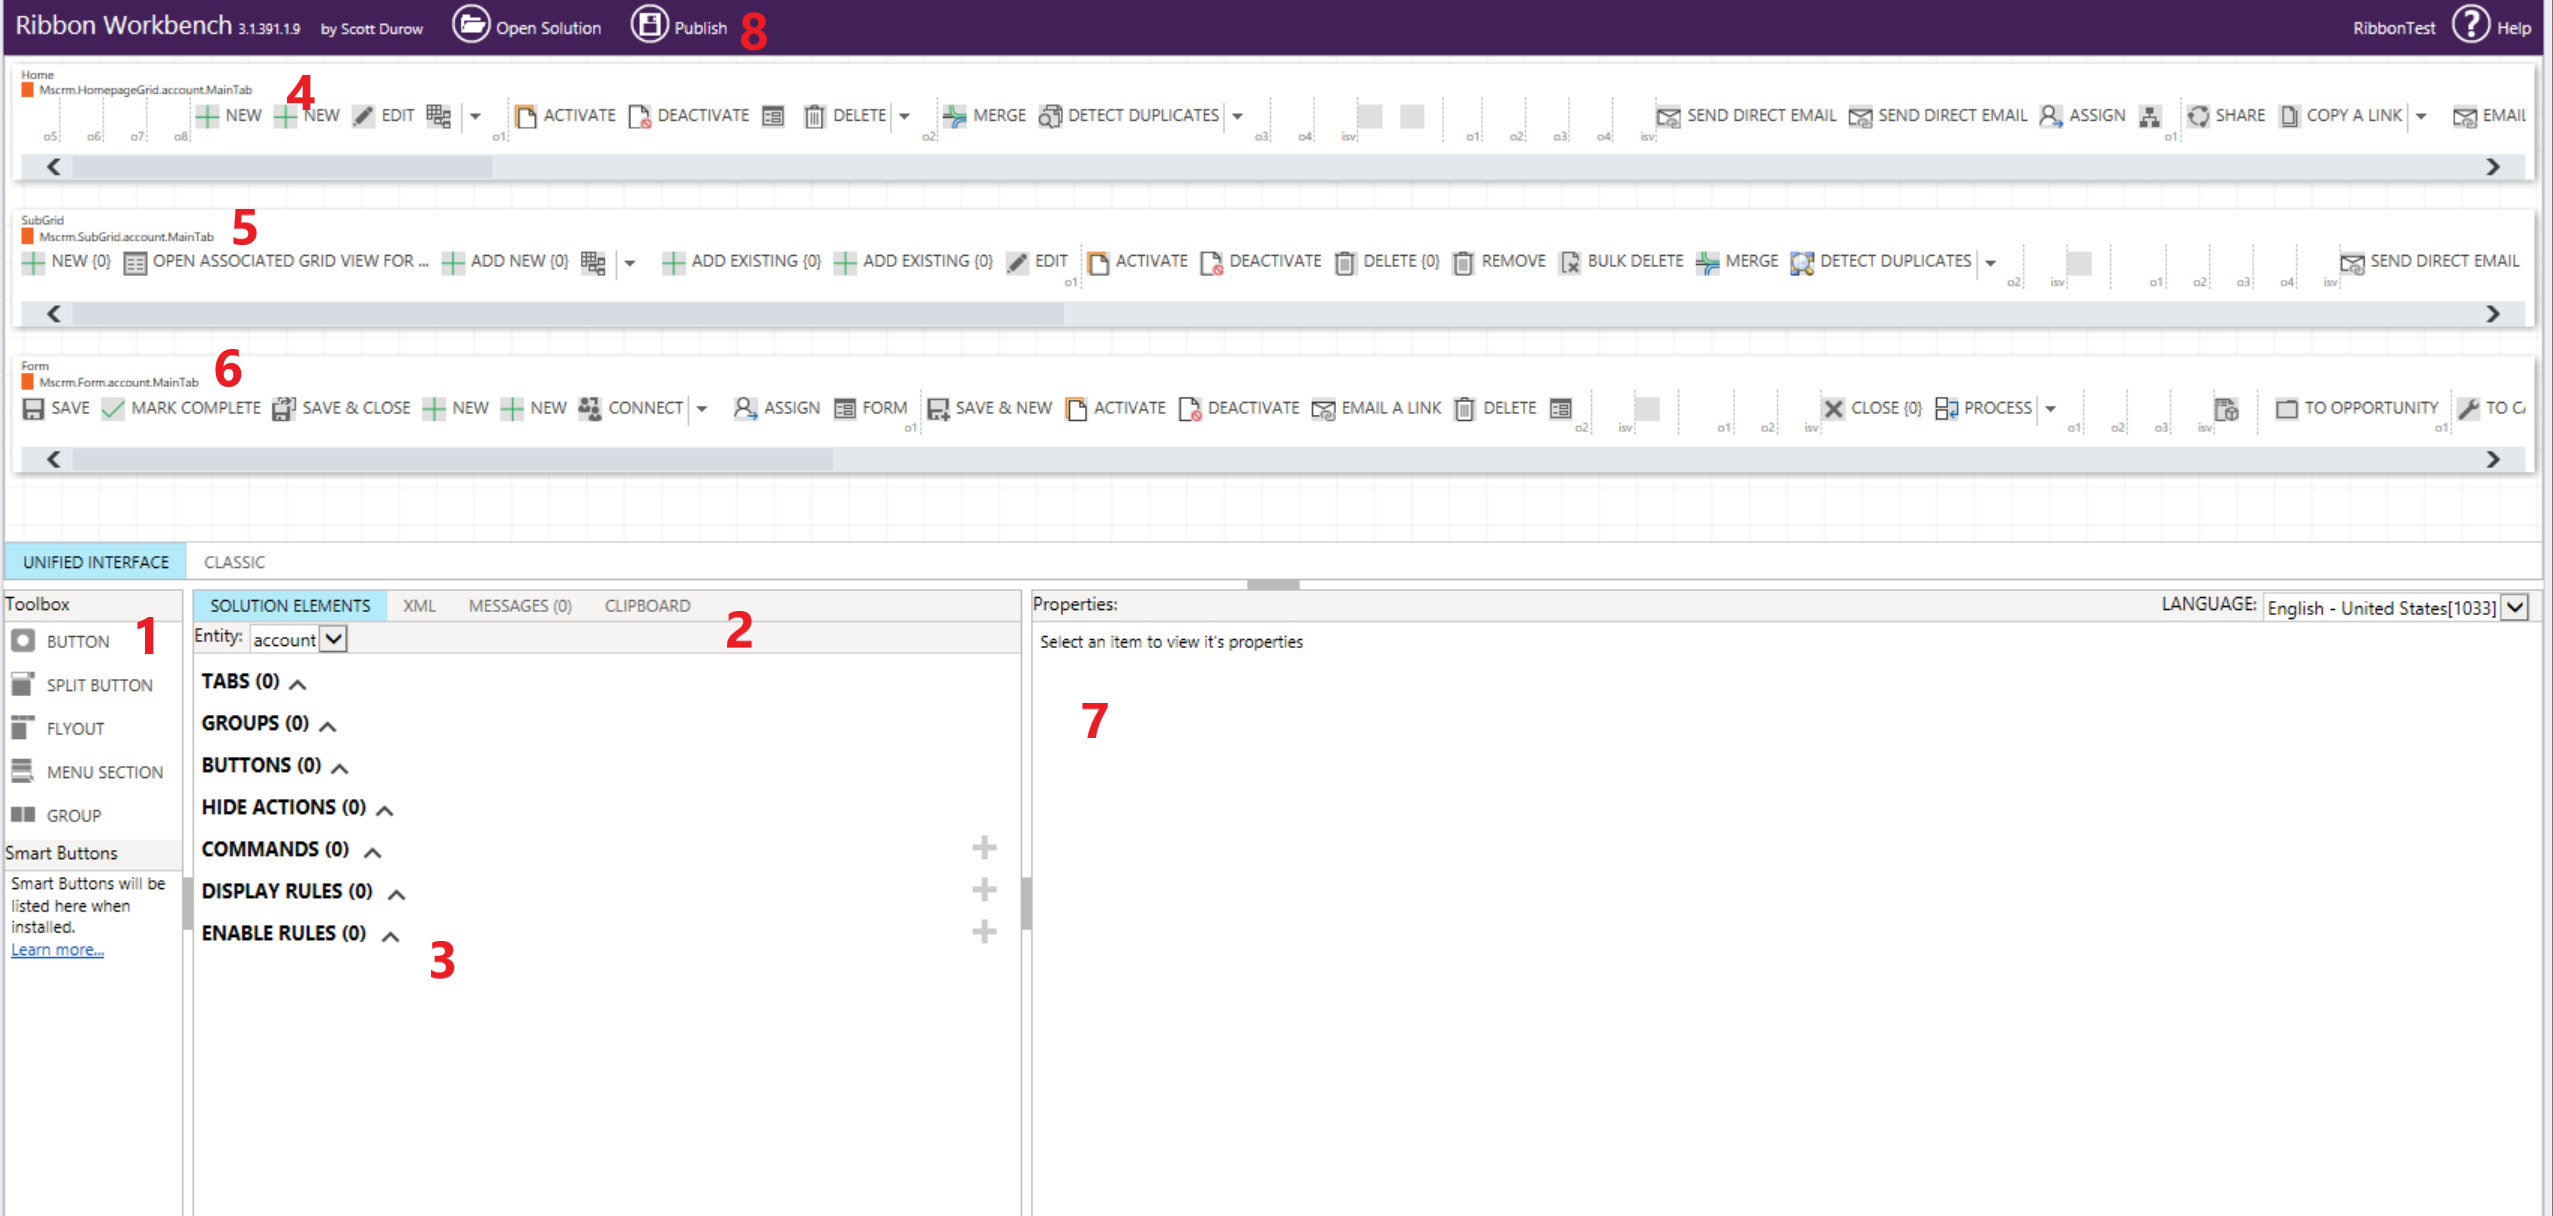This screenshot has height=1216, width=2553.
Task: Click Email a Link in Form ribbon
Action: [1376, 408]
